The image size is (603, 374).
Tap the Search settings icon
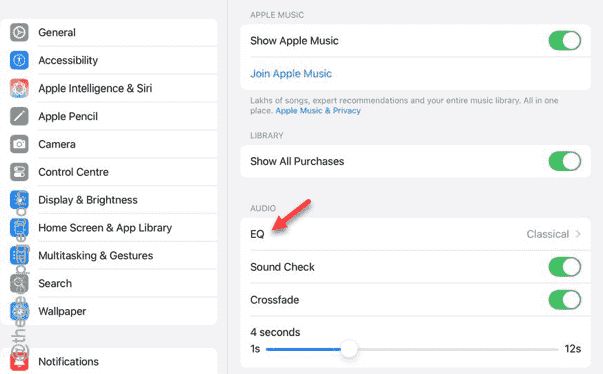pyautogui.click(x=19, y=283)
